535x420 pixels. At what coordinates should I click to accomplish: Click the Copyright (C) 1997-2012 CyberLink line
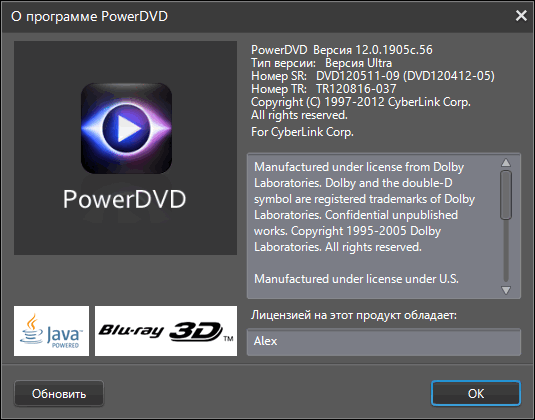[361, 102]
